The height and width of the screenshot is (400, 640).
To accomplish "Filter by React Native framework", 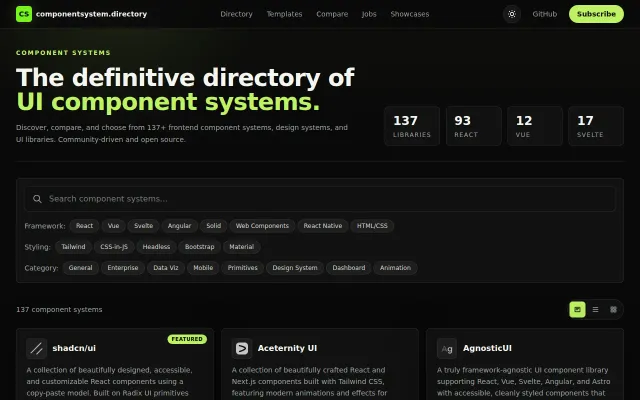I will (322, 226).
